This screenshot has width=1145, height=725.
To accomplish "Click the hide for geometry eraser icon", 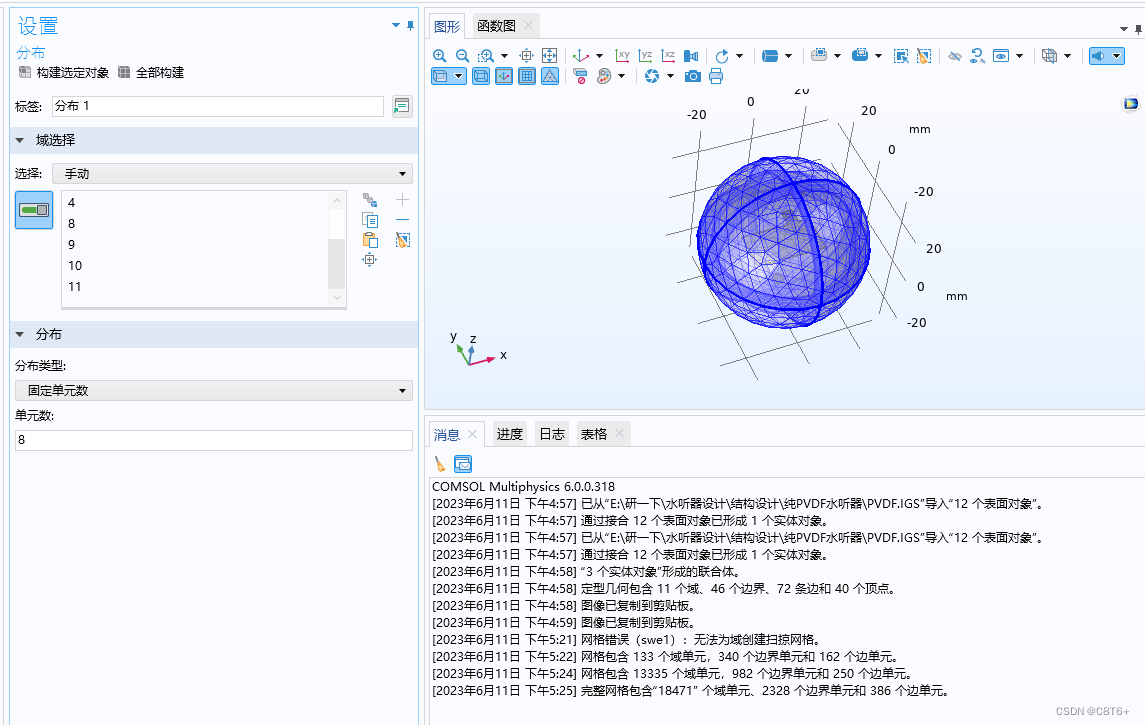I will (x=580, y=76).
